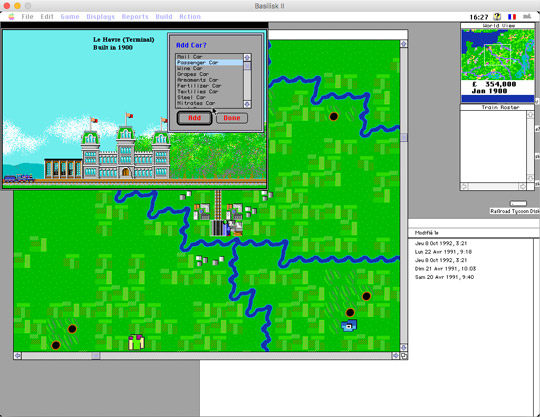Click the Le Havre station on the map
540x417 pixels.
[x=227, y=228]
